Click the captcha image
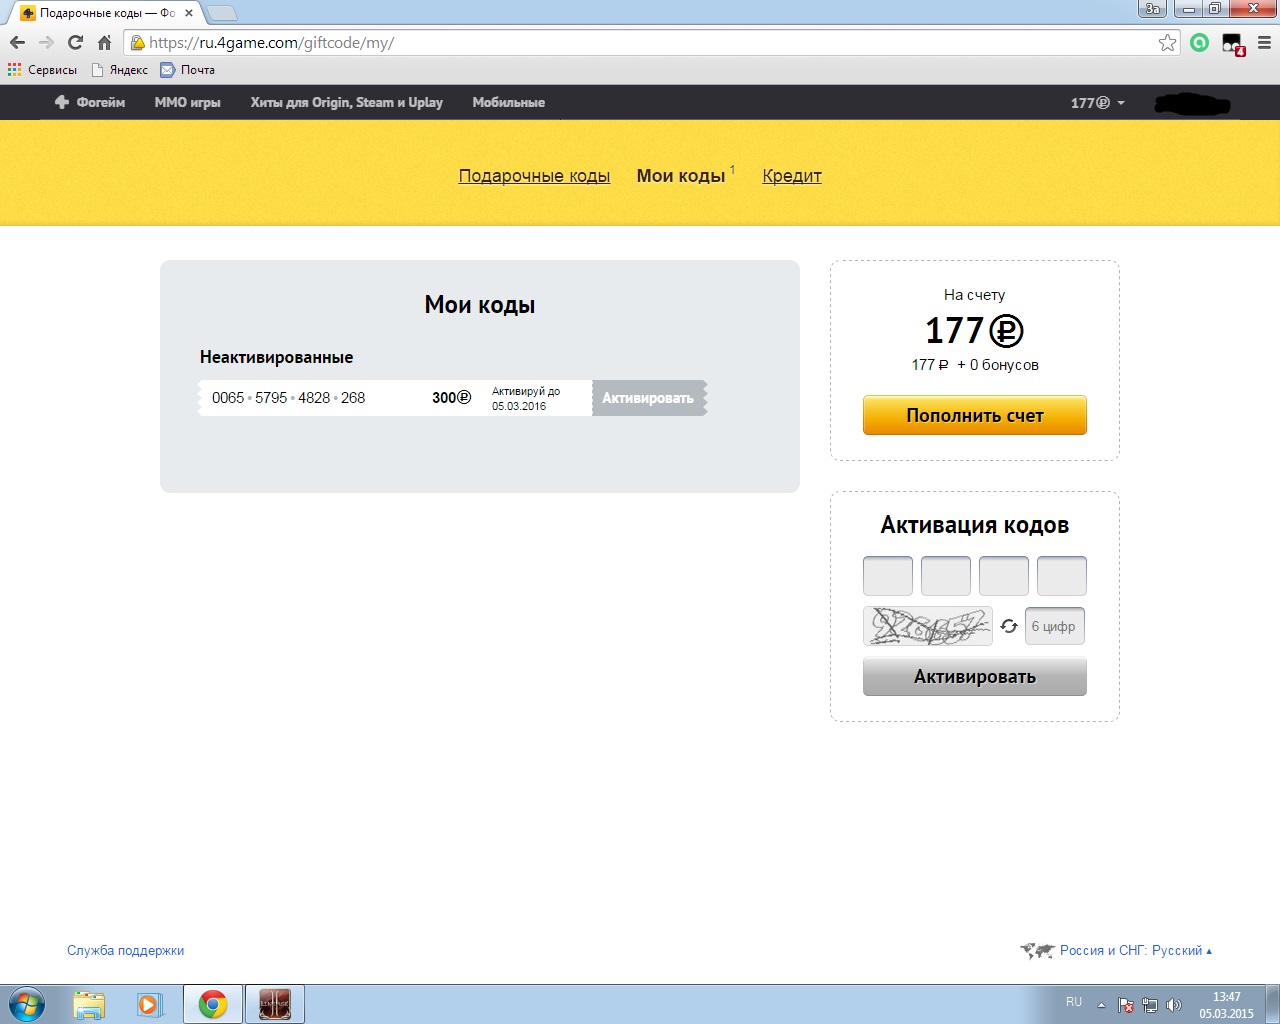This screenshot has width=1280, height=1024. [x=928, y=626]
